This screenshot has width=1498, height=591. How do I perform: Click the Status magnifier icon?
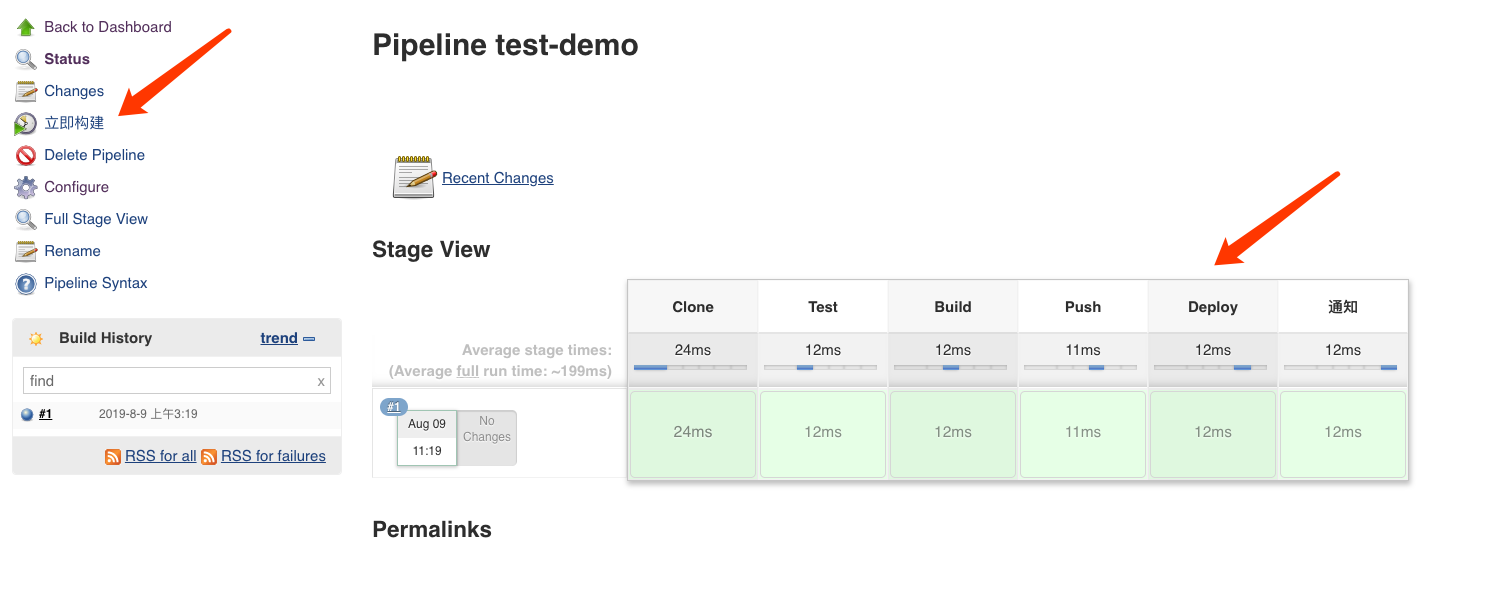pyautogui.click(x=26, y=59)
